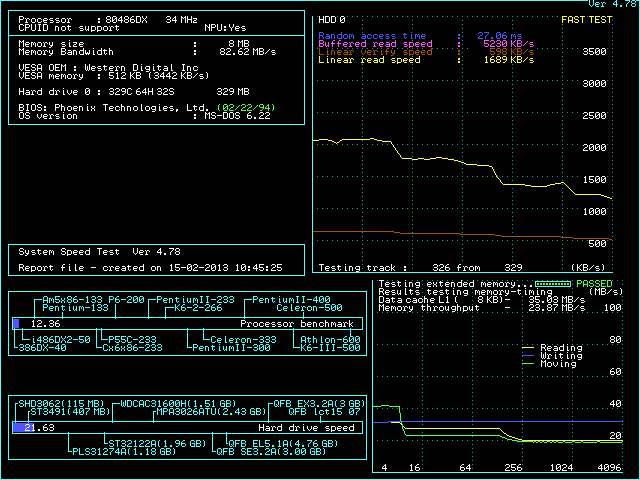640x480 pixels.
Task: Click the Memory throughput 23.87 MB/s value
Action: (556, 308)
